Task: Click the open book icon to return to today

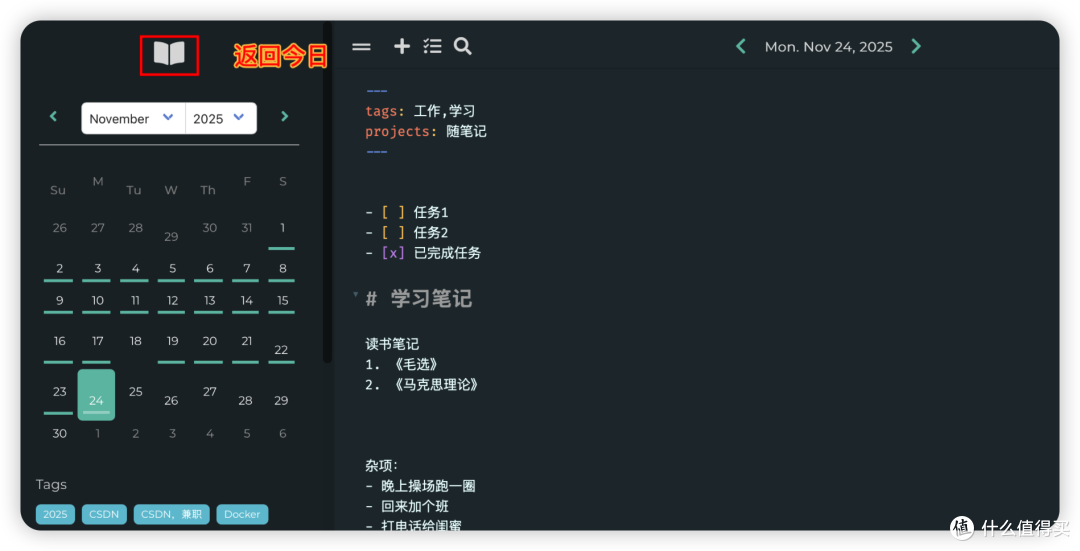Action: click(169, 54)
